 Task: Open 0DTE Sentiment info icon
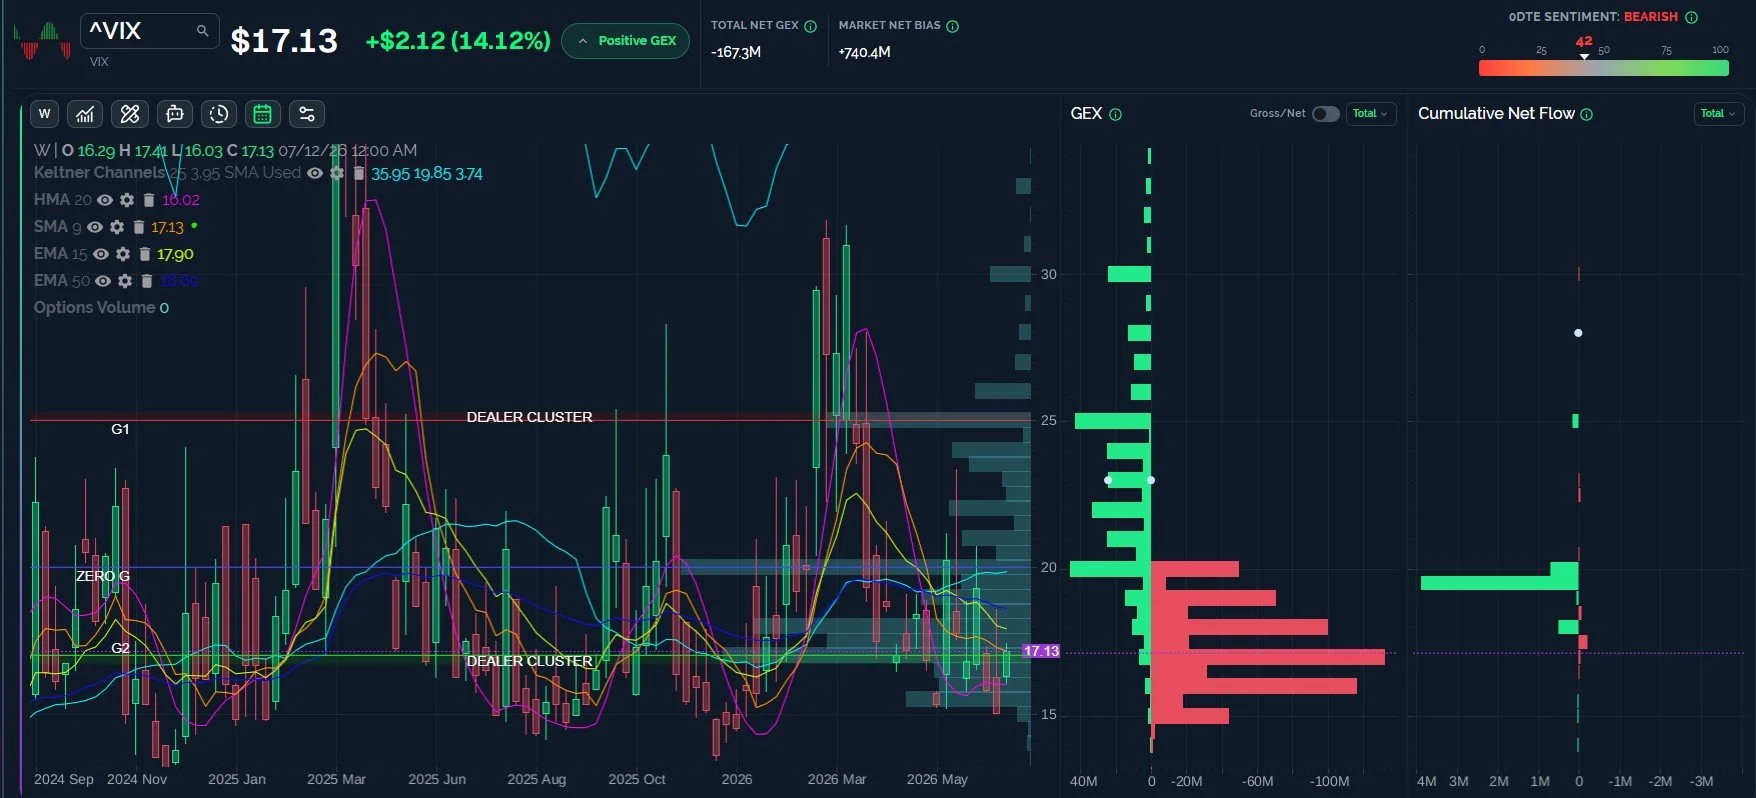point(1692,17)
